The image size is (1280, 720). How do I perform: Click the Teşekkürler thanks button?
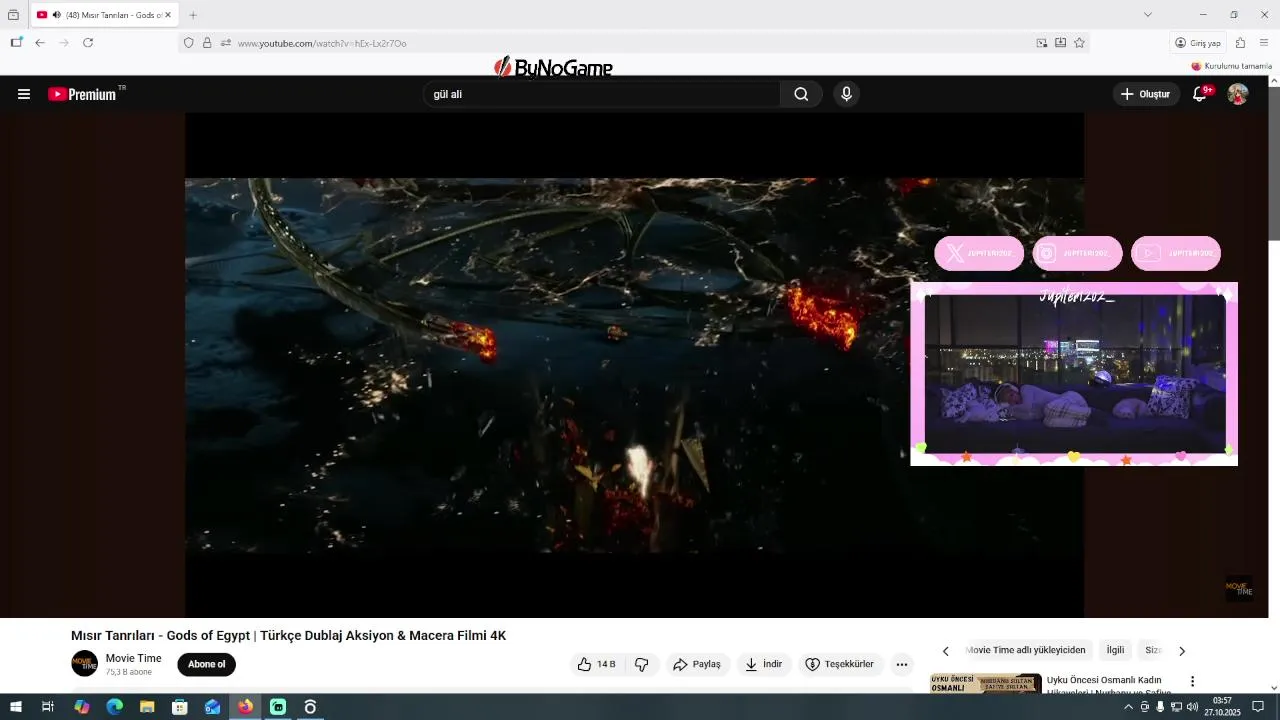pos(840,664)
